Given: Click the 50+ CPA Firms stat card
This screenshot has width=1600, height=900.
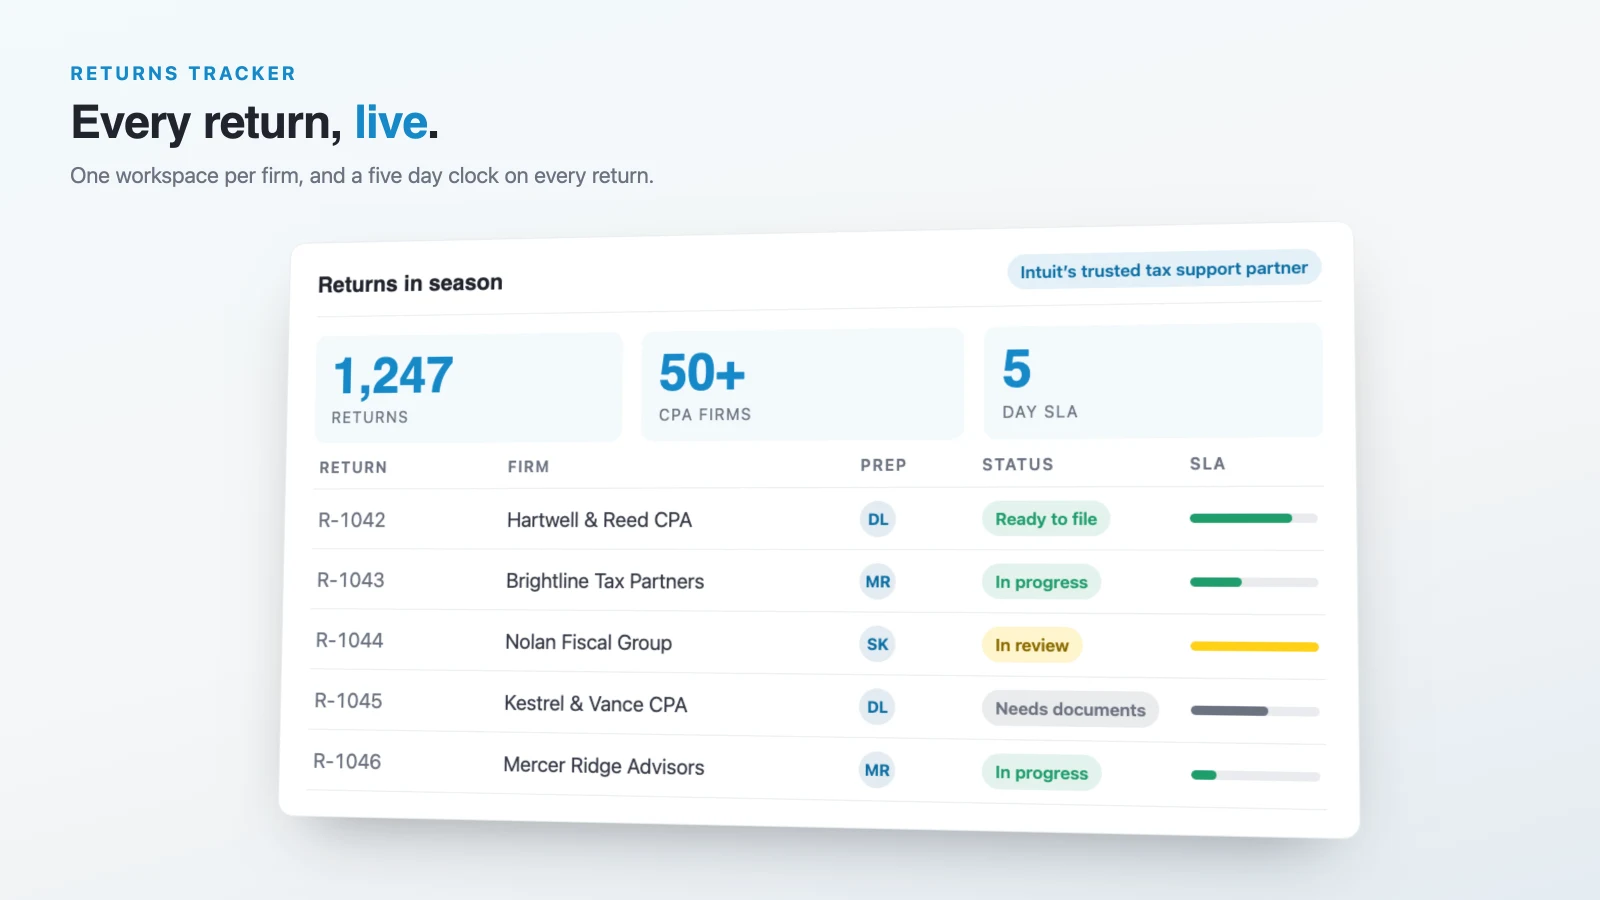Looking at the screenshot, I should click(x=802, y=385).
